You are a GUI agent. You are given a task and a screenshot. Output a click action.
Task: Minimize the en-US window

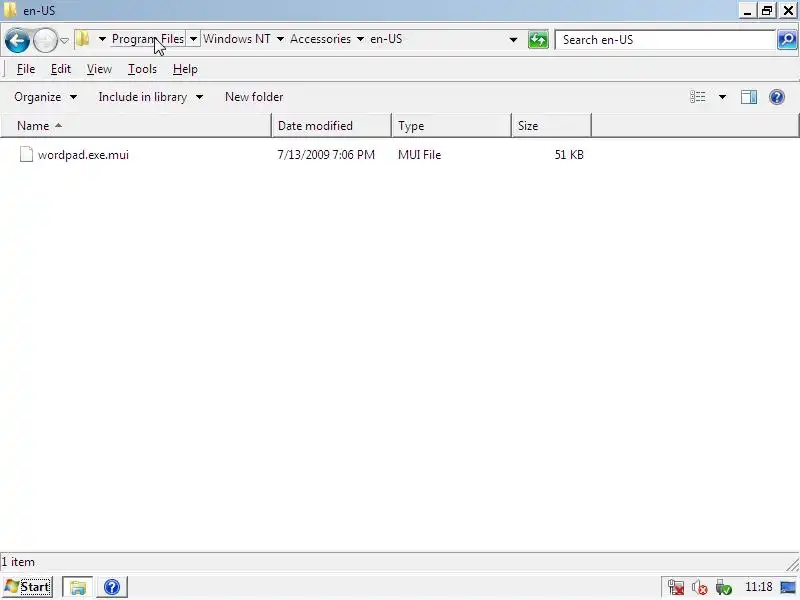747,10
